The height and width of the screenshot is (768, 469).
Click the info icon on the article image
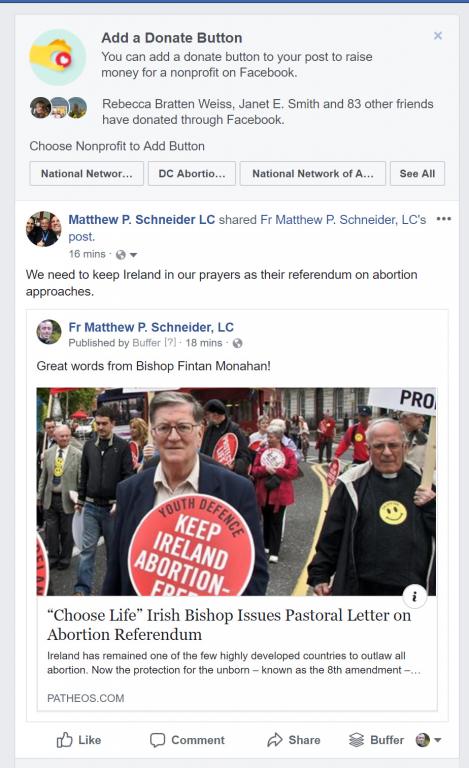click(x=415, y=596)
